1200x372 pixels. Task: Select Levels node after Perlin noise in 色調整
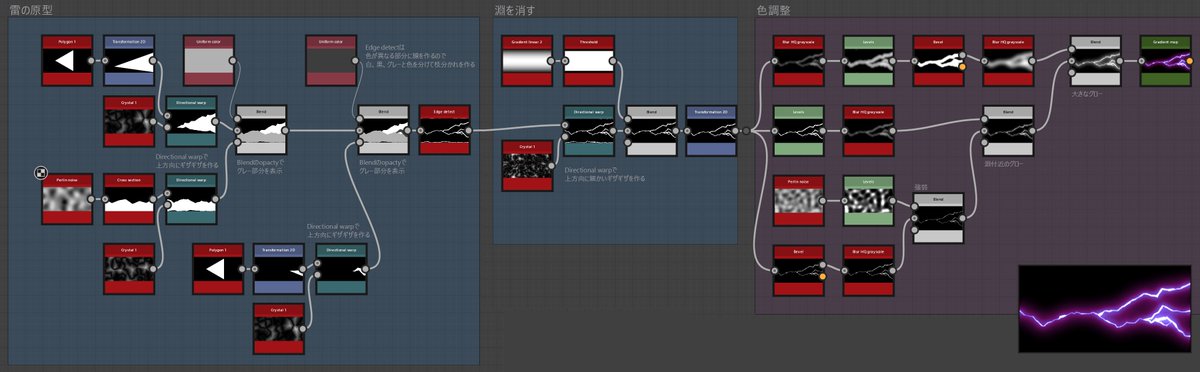tap(868, 200)
